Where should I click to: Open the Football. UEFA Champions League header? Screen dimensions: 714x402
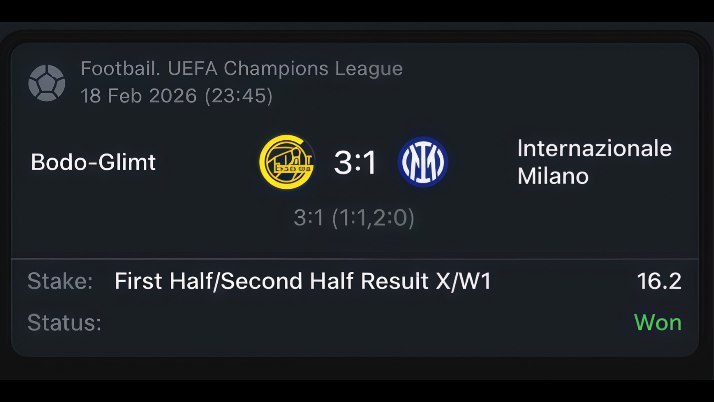242,69
